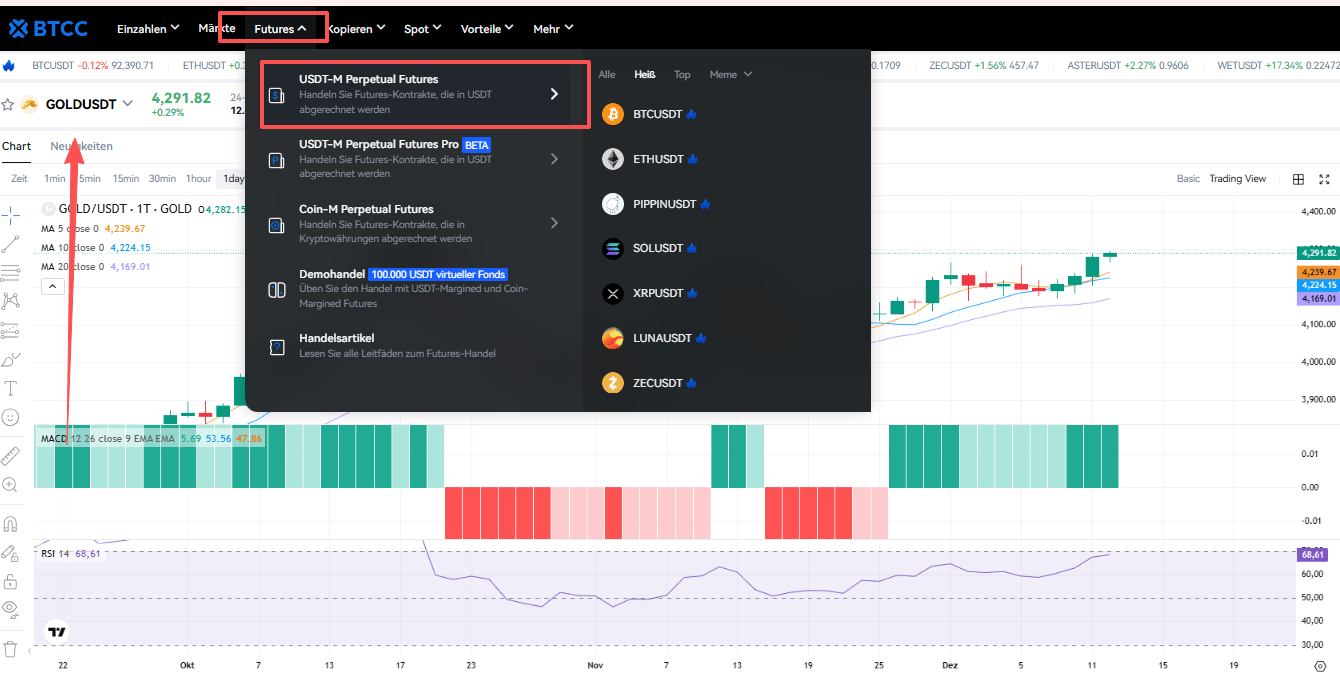This screenshot has height=676, width=1340.
Task: Expand the Einzahlen dropdown menu
Action: (148, 29)
